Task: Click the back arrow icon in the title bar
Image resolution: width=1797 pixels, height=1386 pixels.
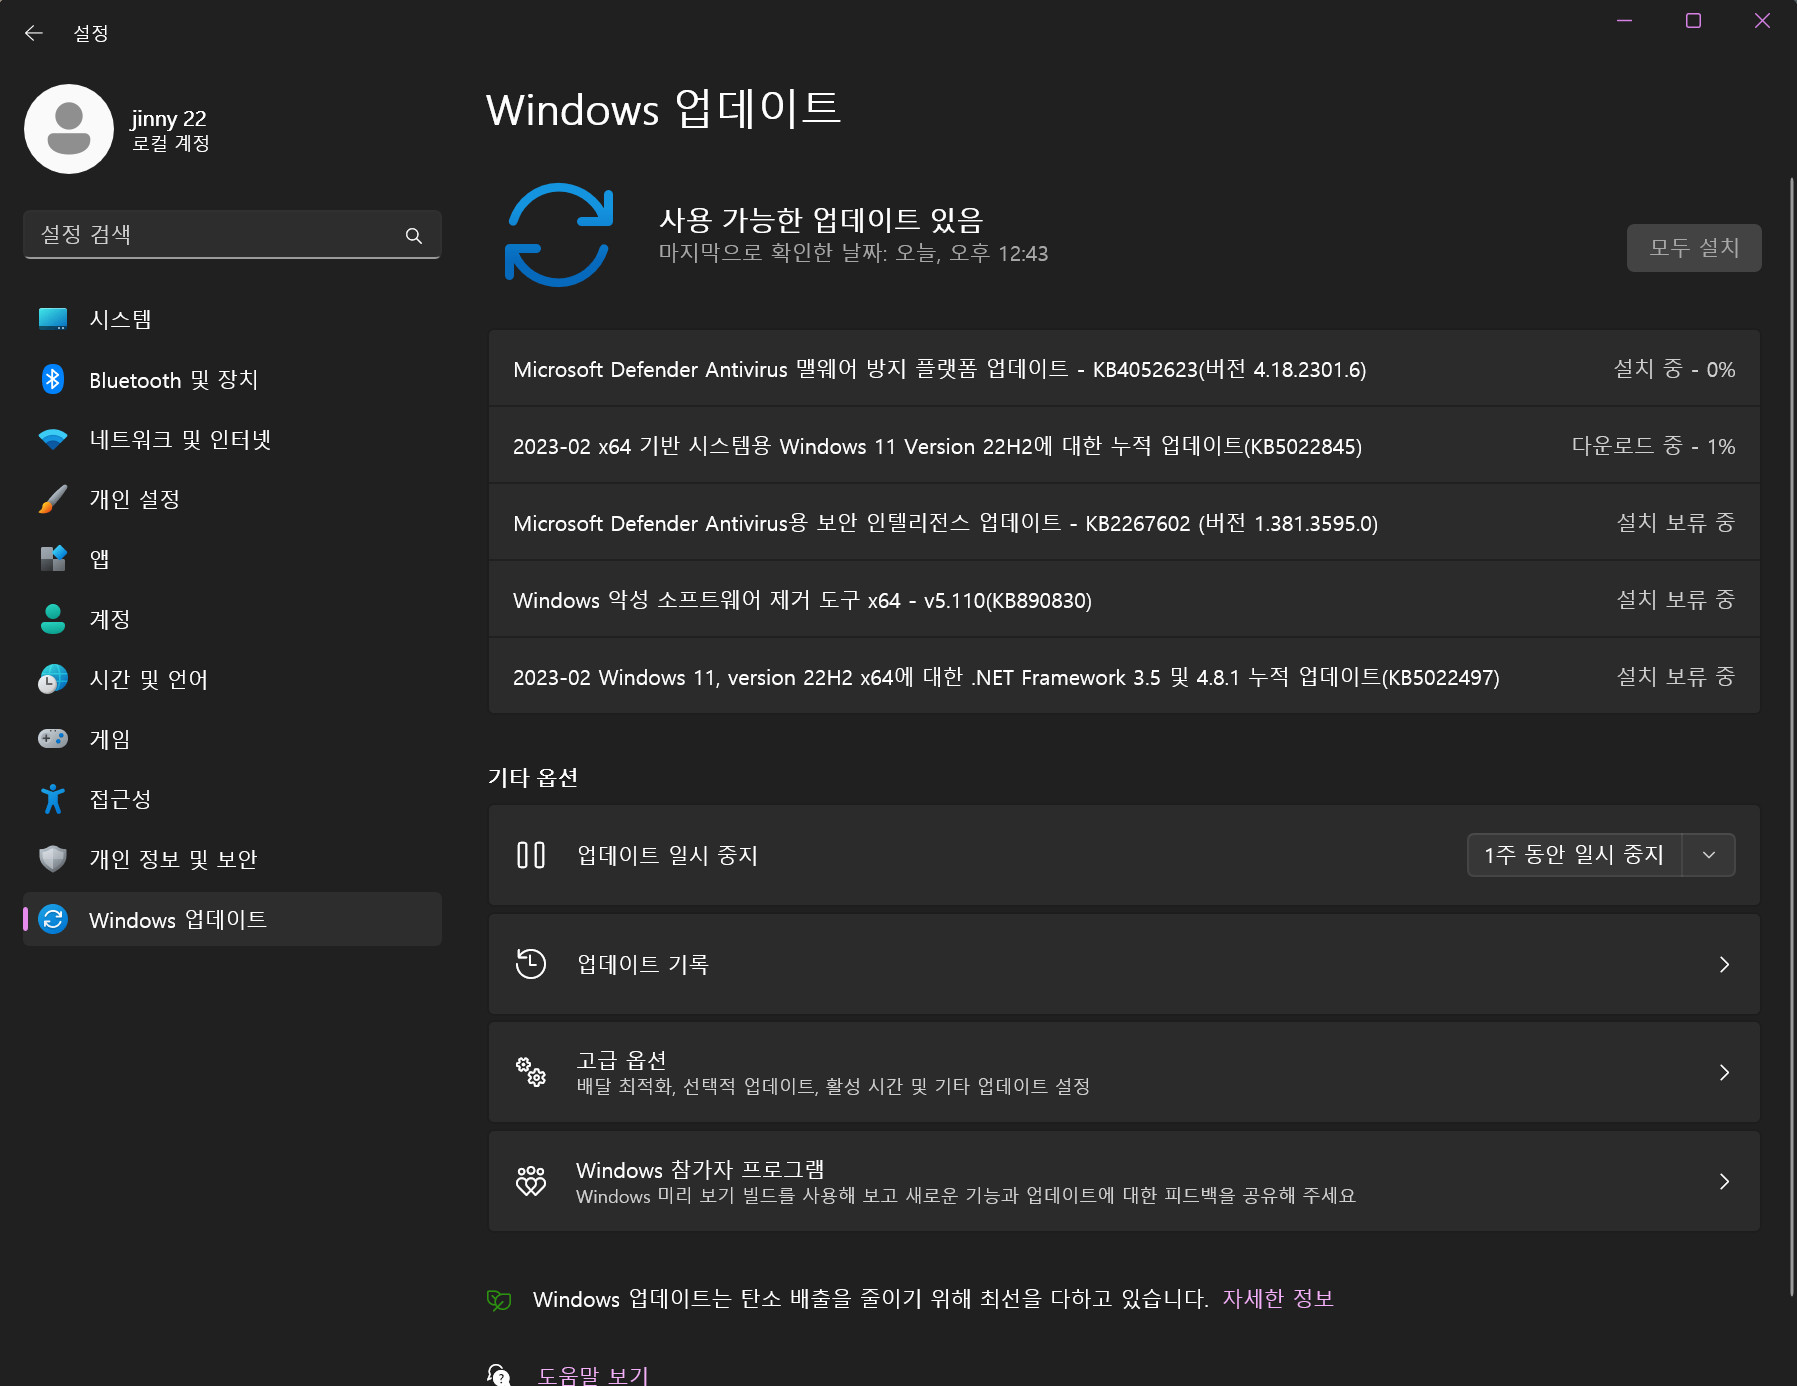Action: coord(34,33)
